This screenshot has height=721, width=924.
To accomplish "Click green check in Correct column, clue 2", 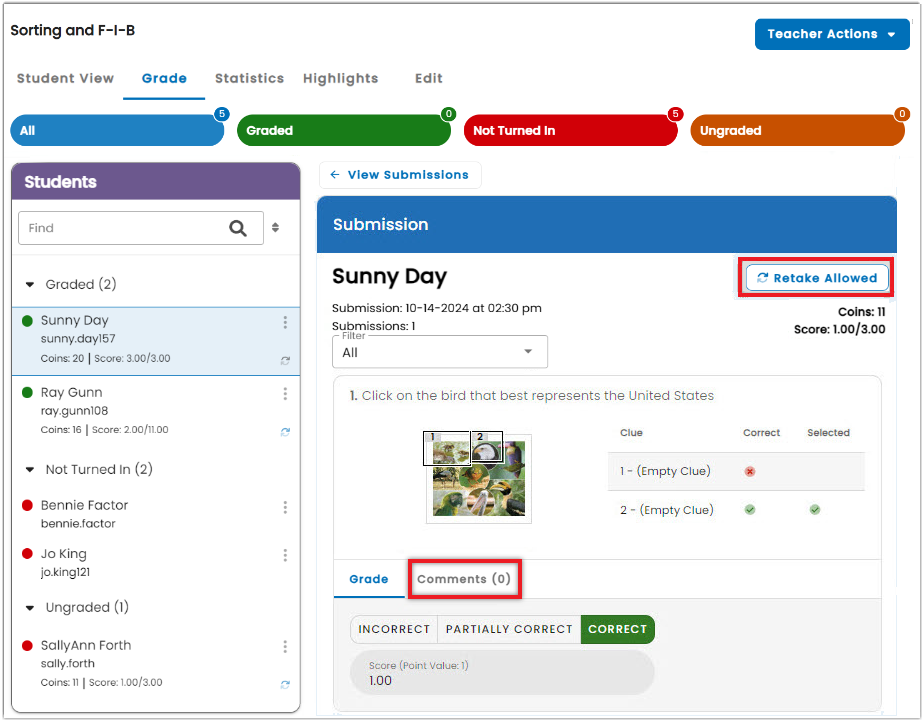I will coord(750,510).
